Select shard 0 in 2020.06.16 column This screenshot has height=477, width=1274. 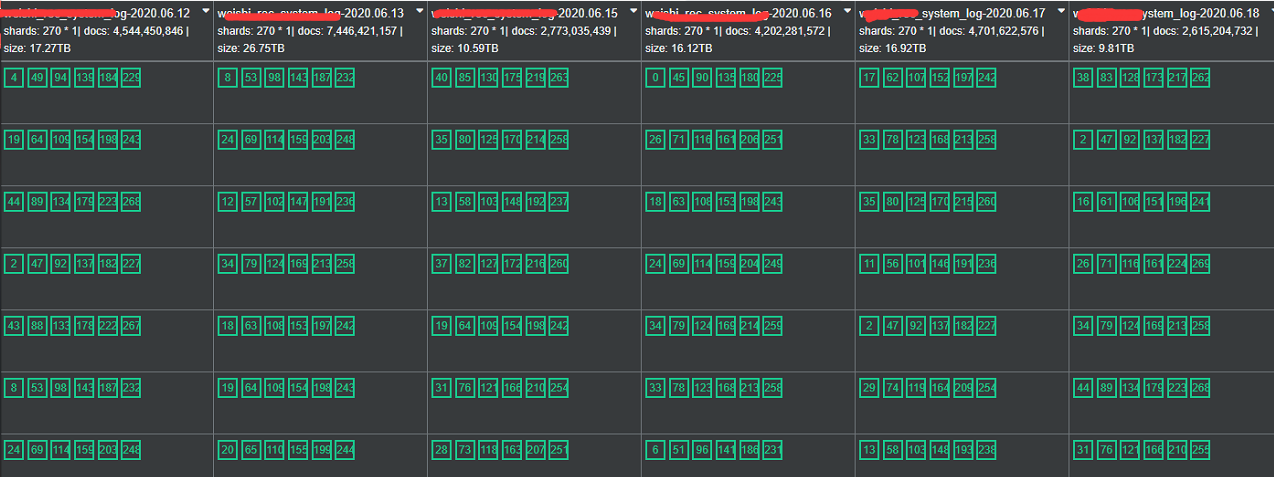(656, 78)
